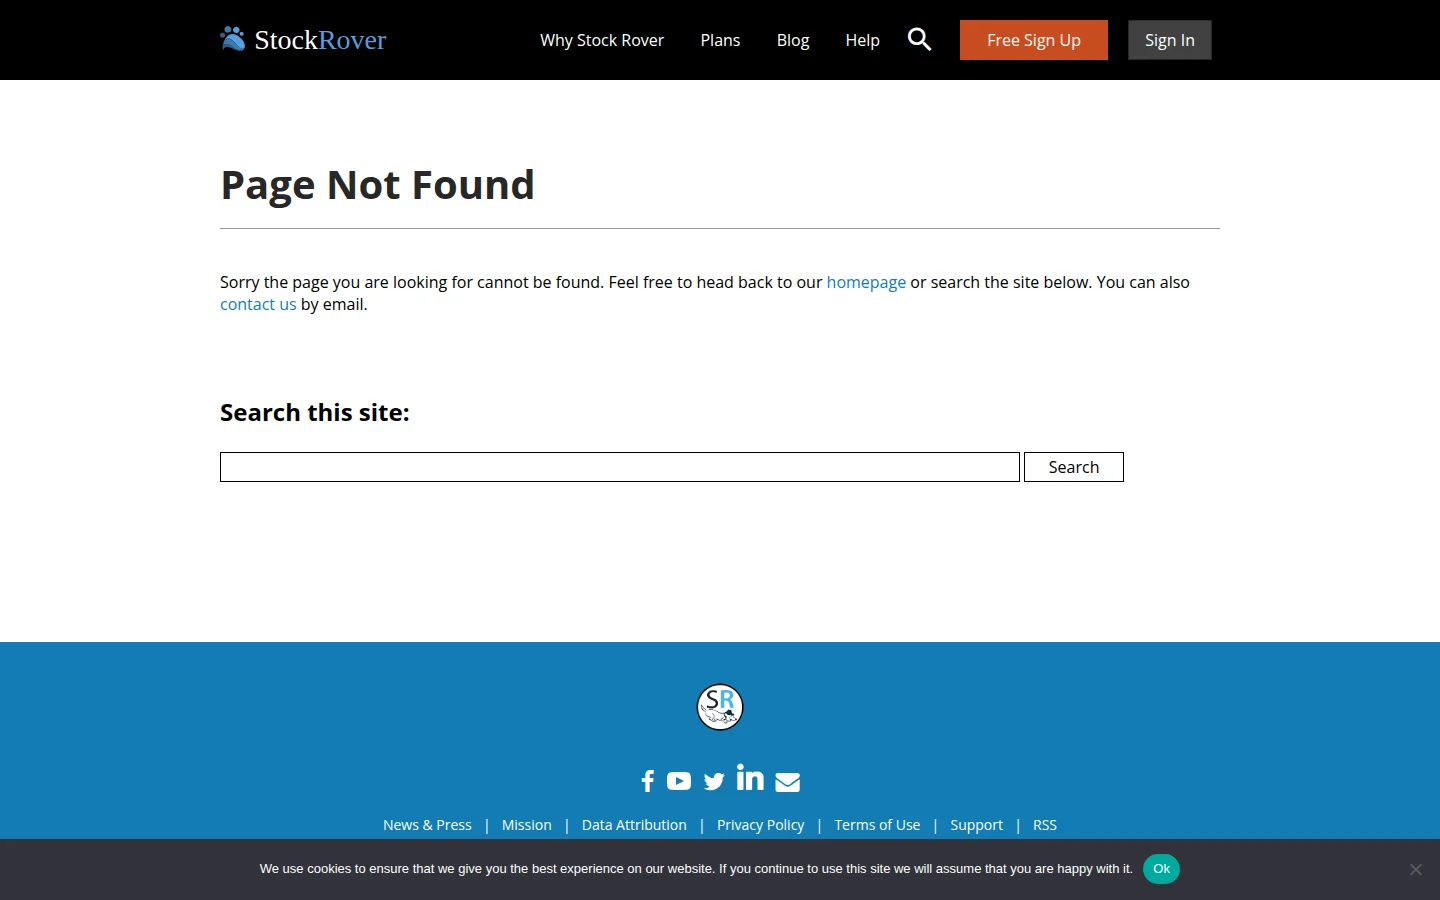The image size is (1440, 900).
Task: Select Help in the navigation bar
Action: (x=862, y=40)
